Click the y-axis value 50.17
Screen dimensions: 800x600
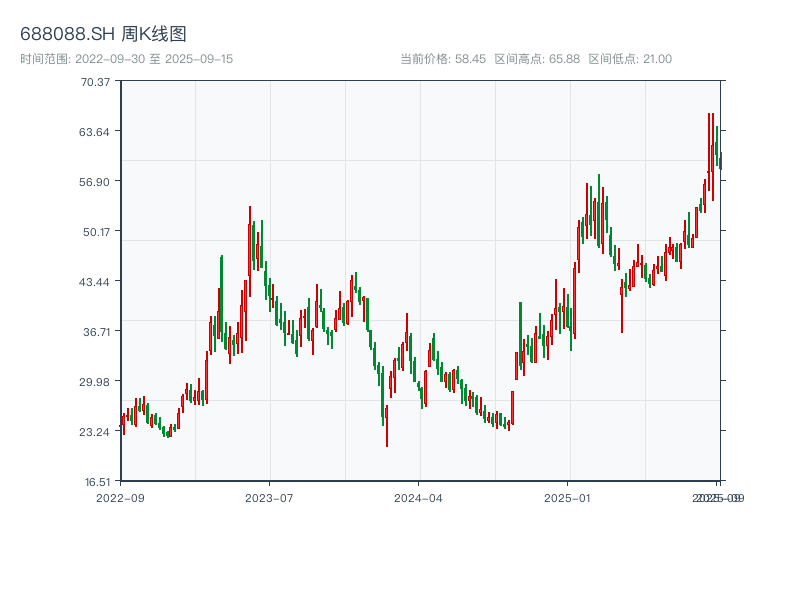pos(96,232)
